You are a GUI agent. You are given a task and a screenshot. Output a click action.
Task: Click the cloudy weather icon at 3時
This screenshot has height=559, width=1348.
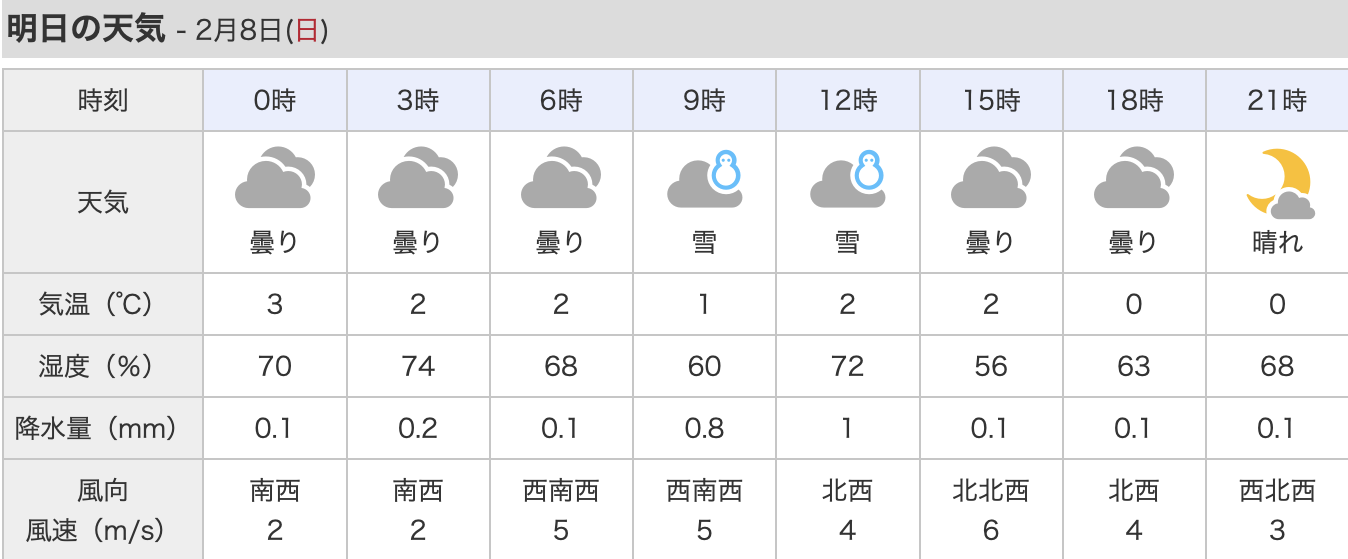pos(418,180)
